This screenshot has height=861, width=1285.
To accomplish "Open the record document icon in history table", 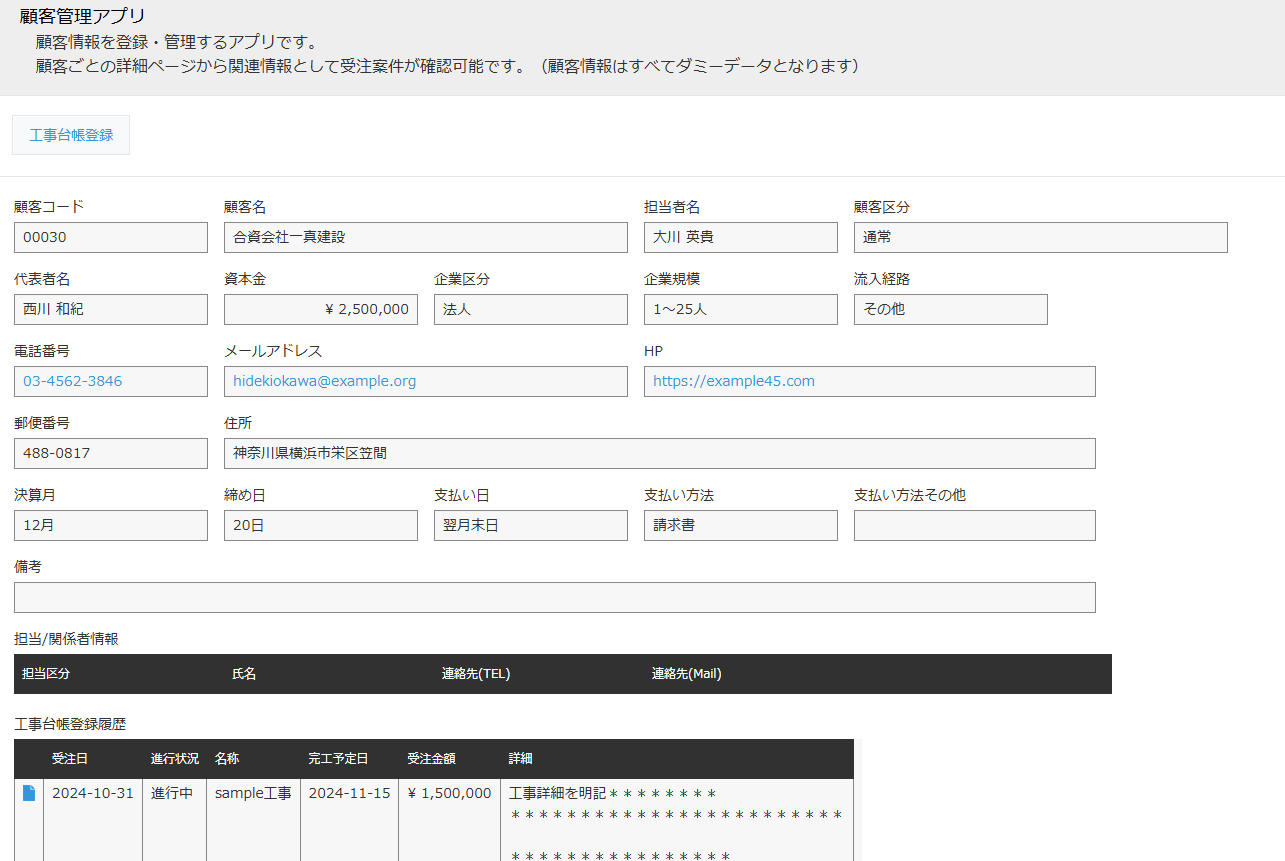I will pos(28,793).
